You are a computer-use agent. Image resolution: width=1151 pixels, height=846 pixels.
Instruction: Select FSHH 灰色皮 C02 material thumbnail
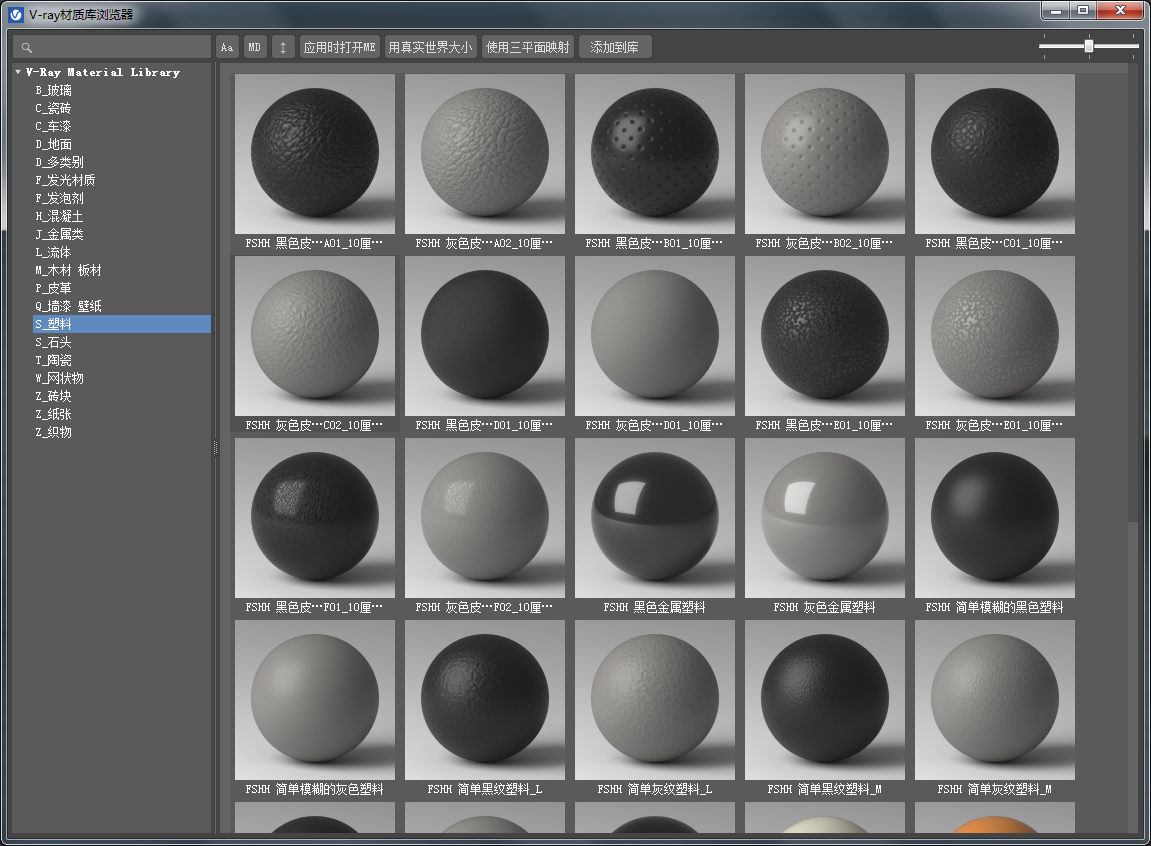pyautogui.click(x=315, y=335)
